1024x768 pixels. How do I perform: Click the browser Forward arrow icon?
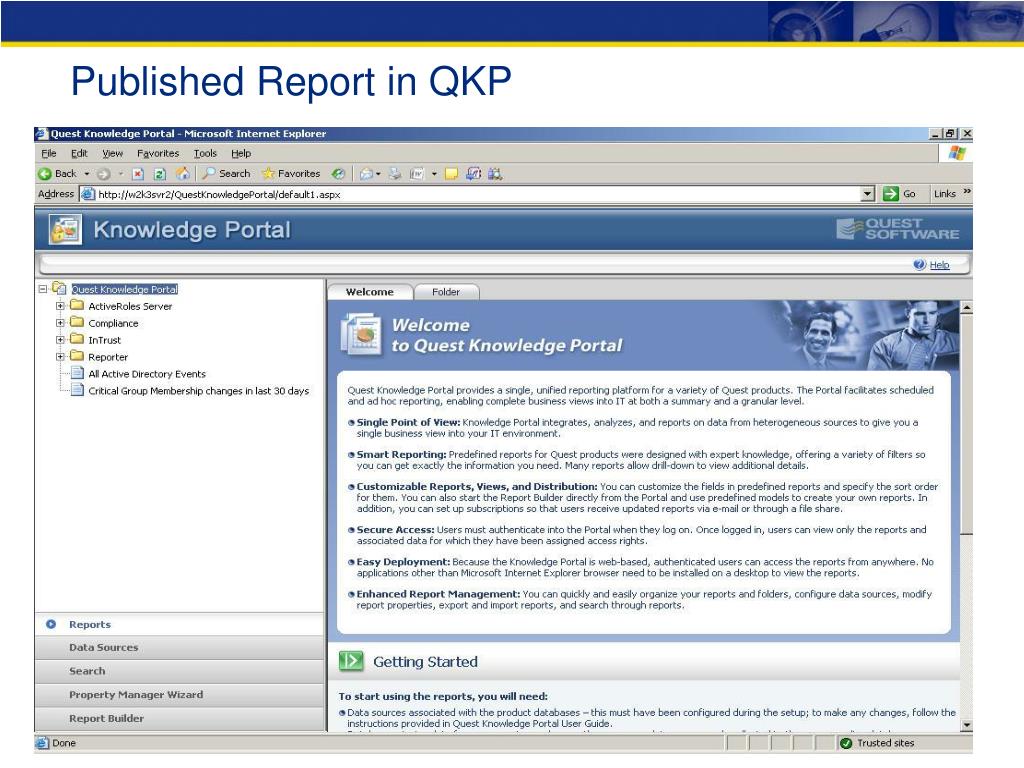pos(103,174)
